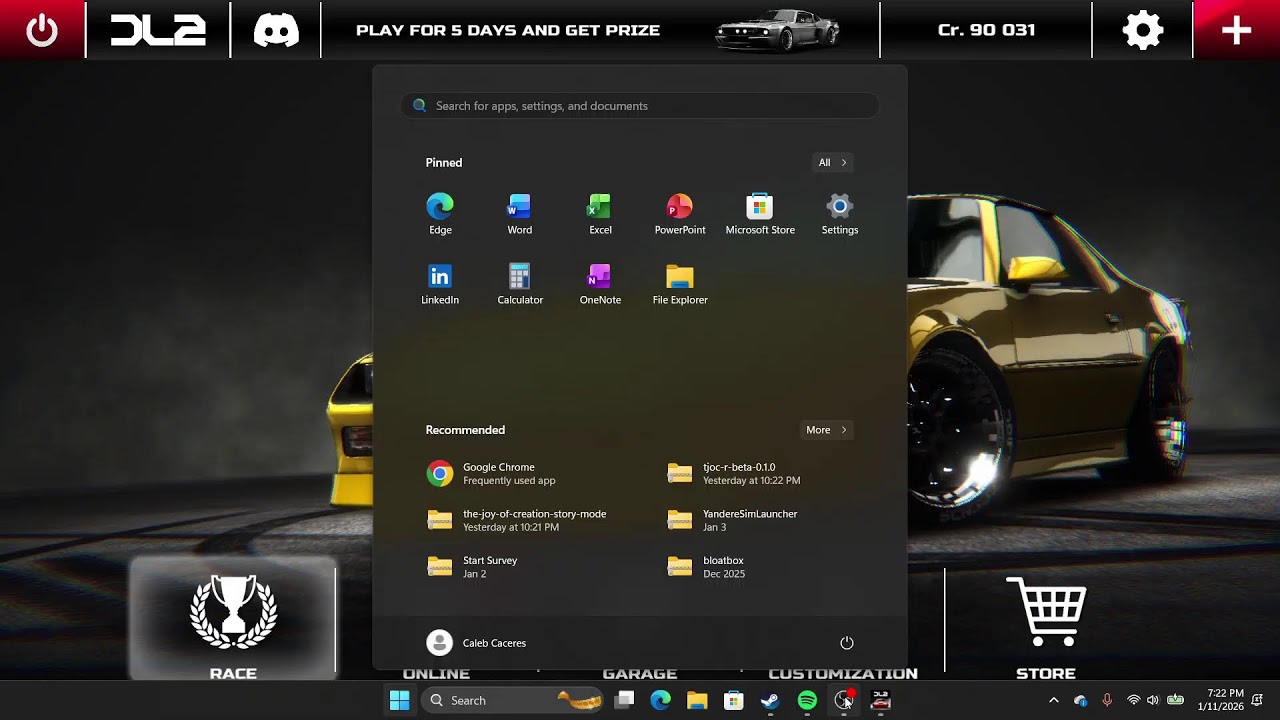Open the Wi-Fi network tray icon
This screenshot has height=720, width=1280.
click(1134, 700)
